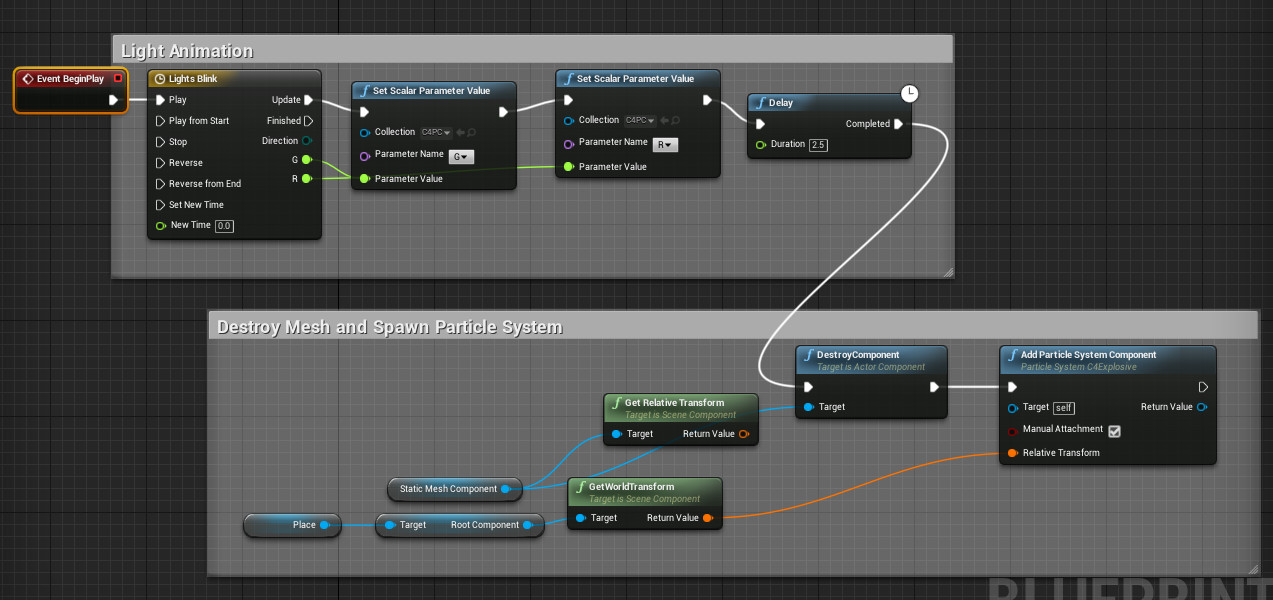Click the Play input pin on Lights Blink
This screenshot has width=1273, height=600.
click(x=160, y=100)
